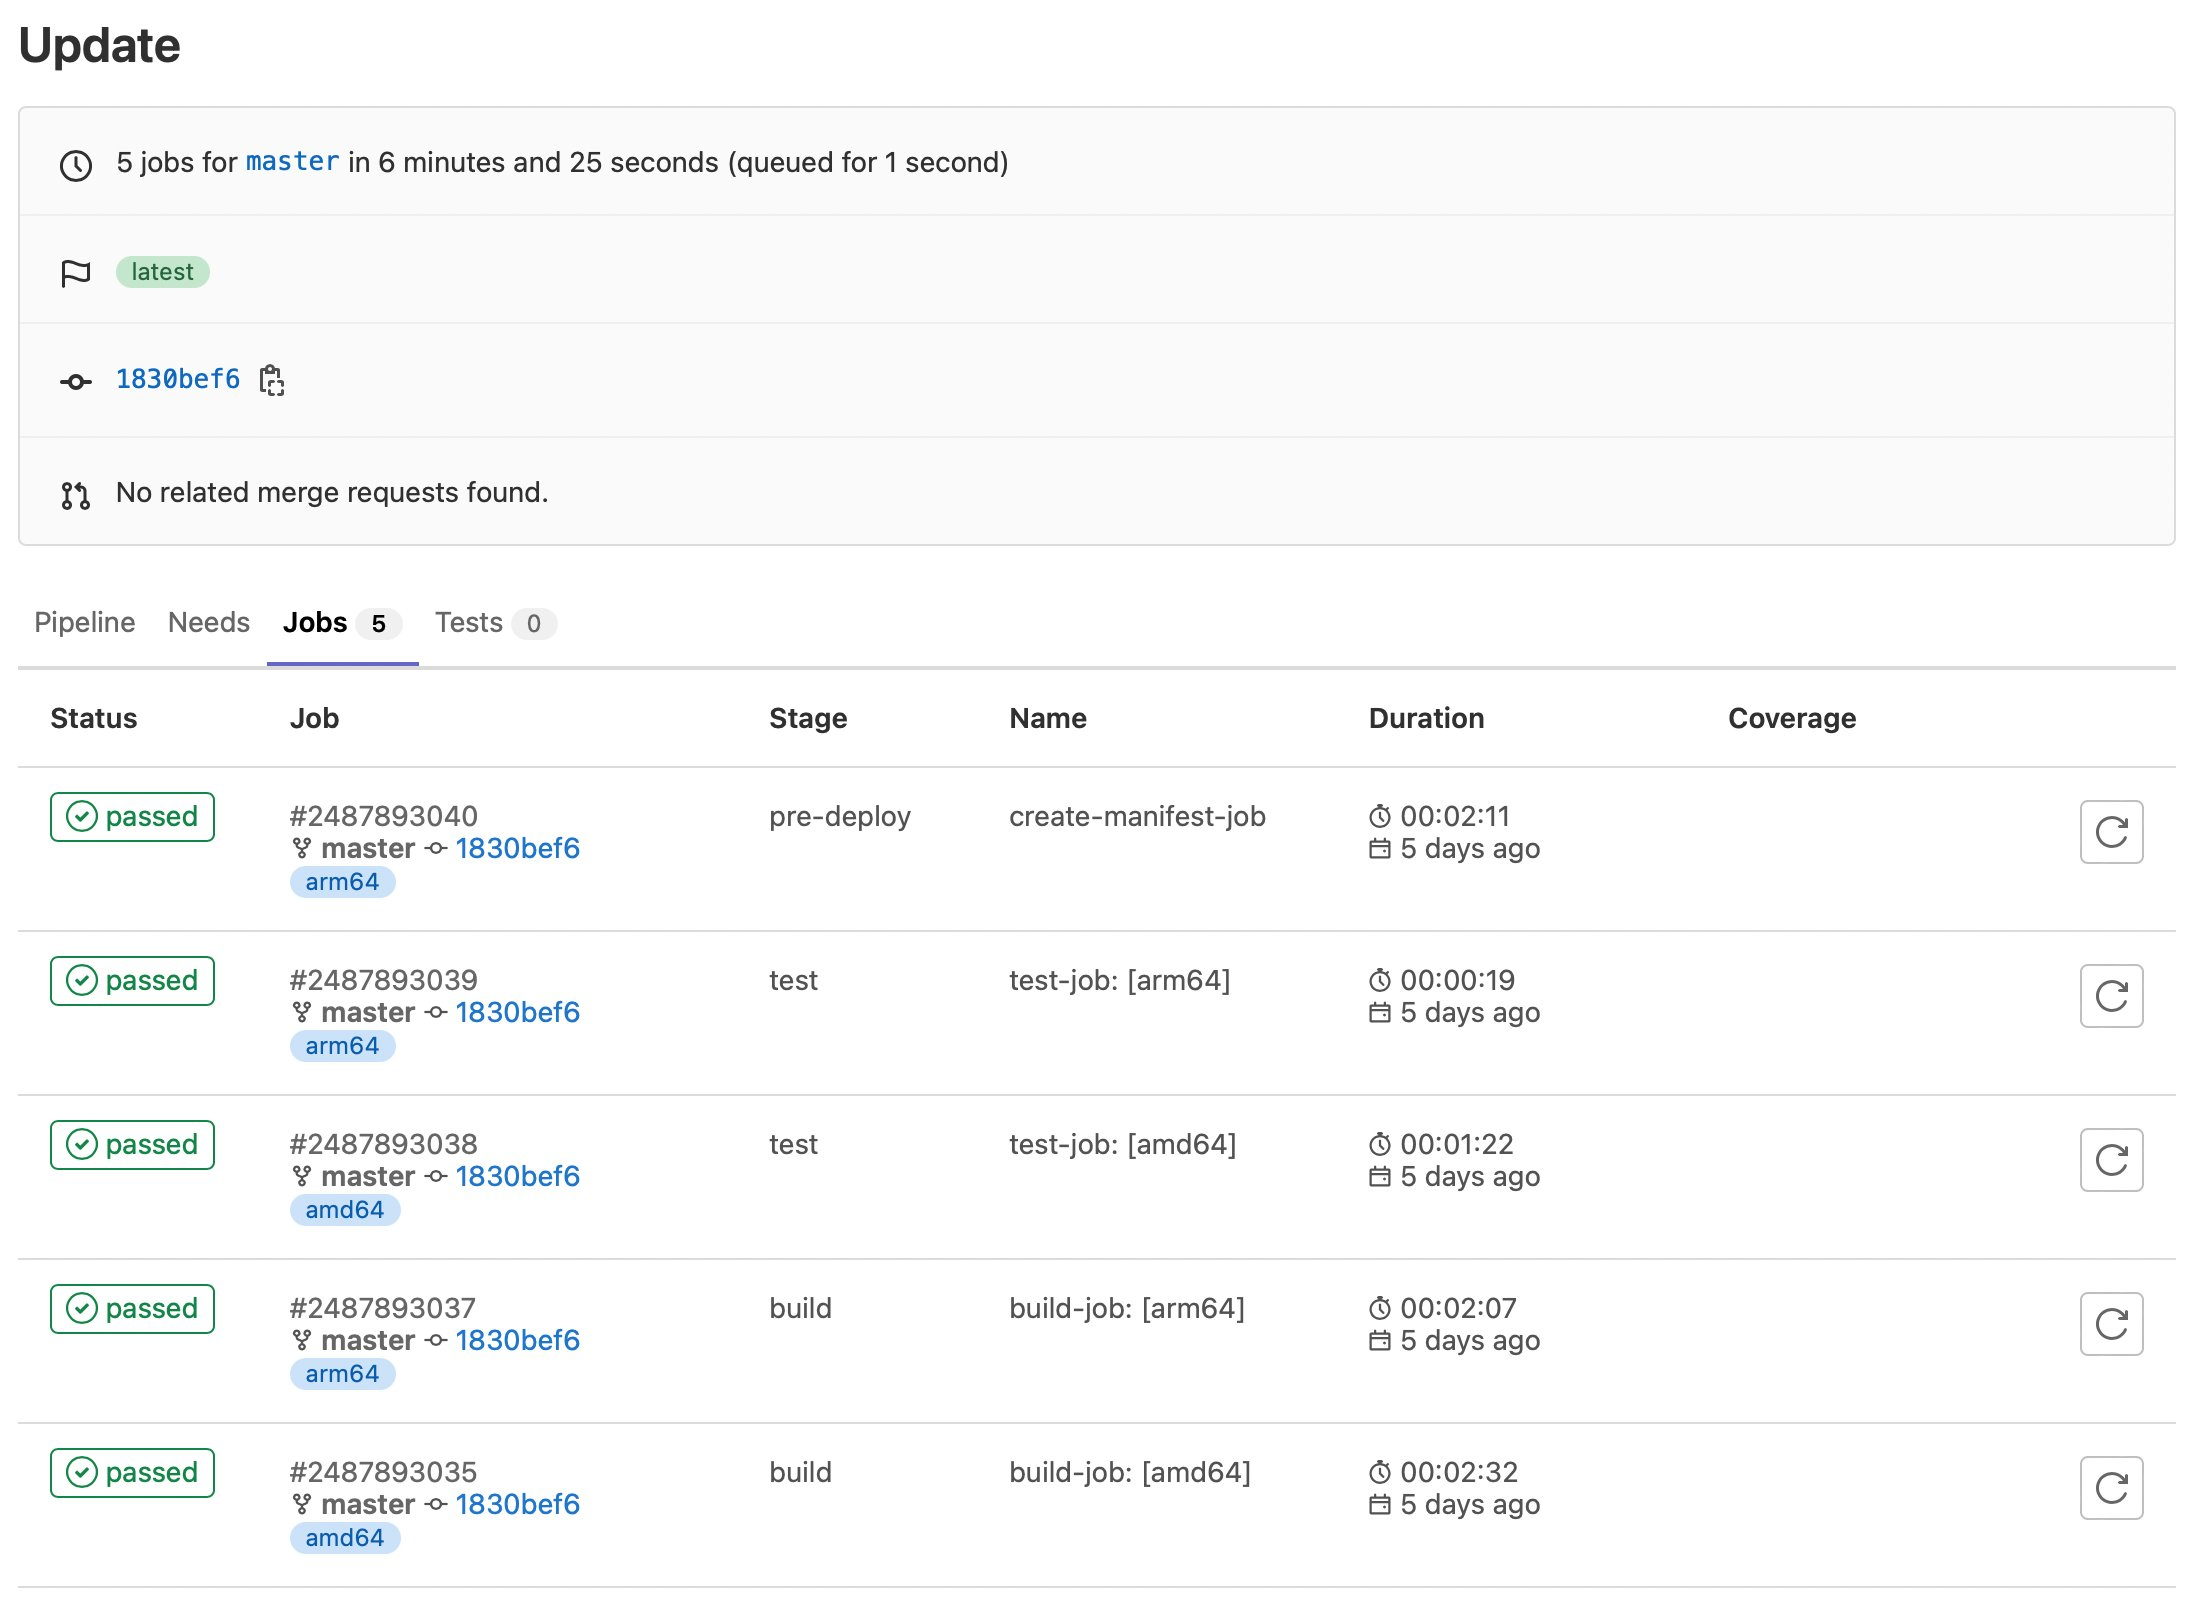The height and width of the screenshot is (1604, 2202).
Task: Retry the test-job for amd64
Action: point(2111,1160)
